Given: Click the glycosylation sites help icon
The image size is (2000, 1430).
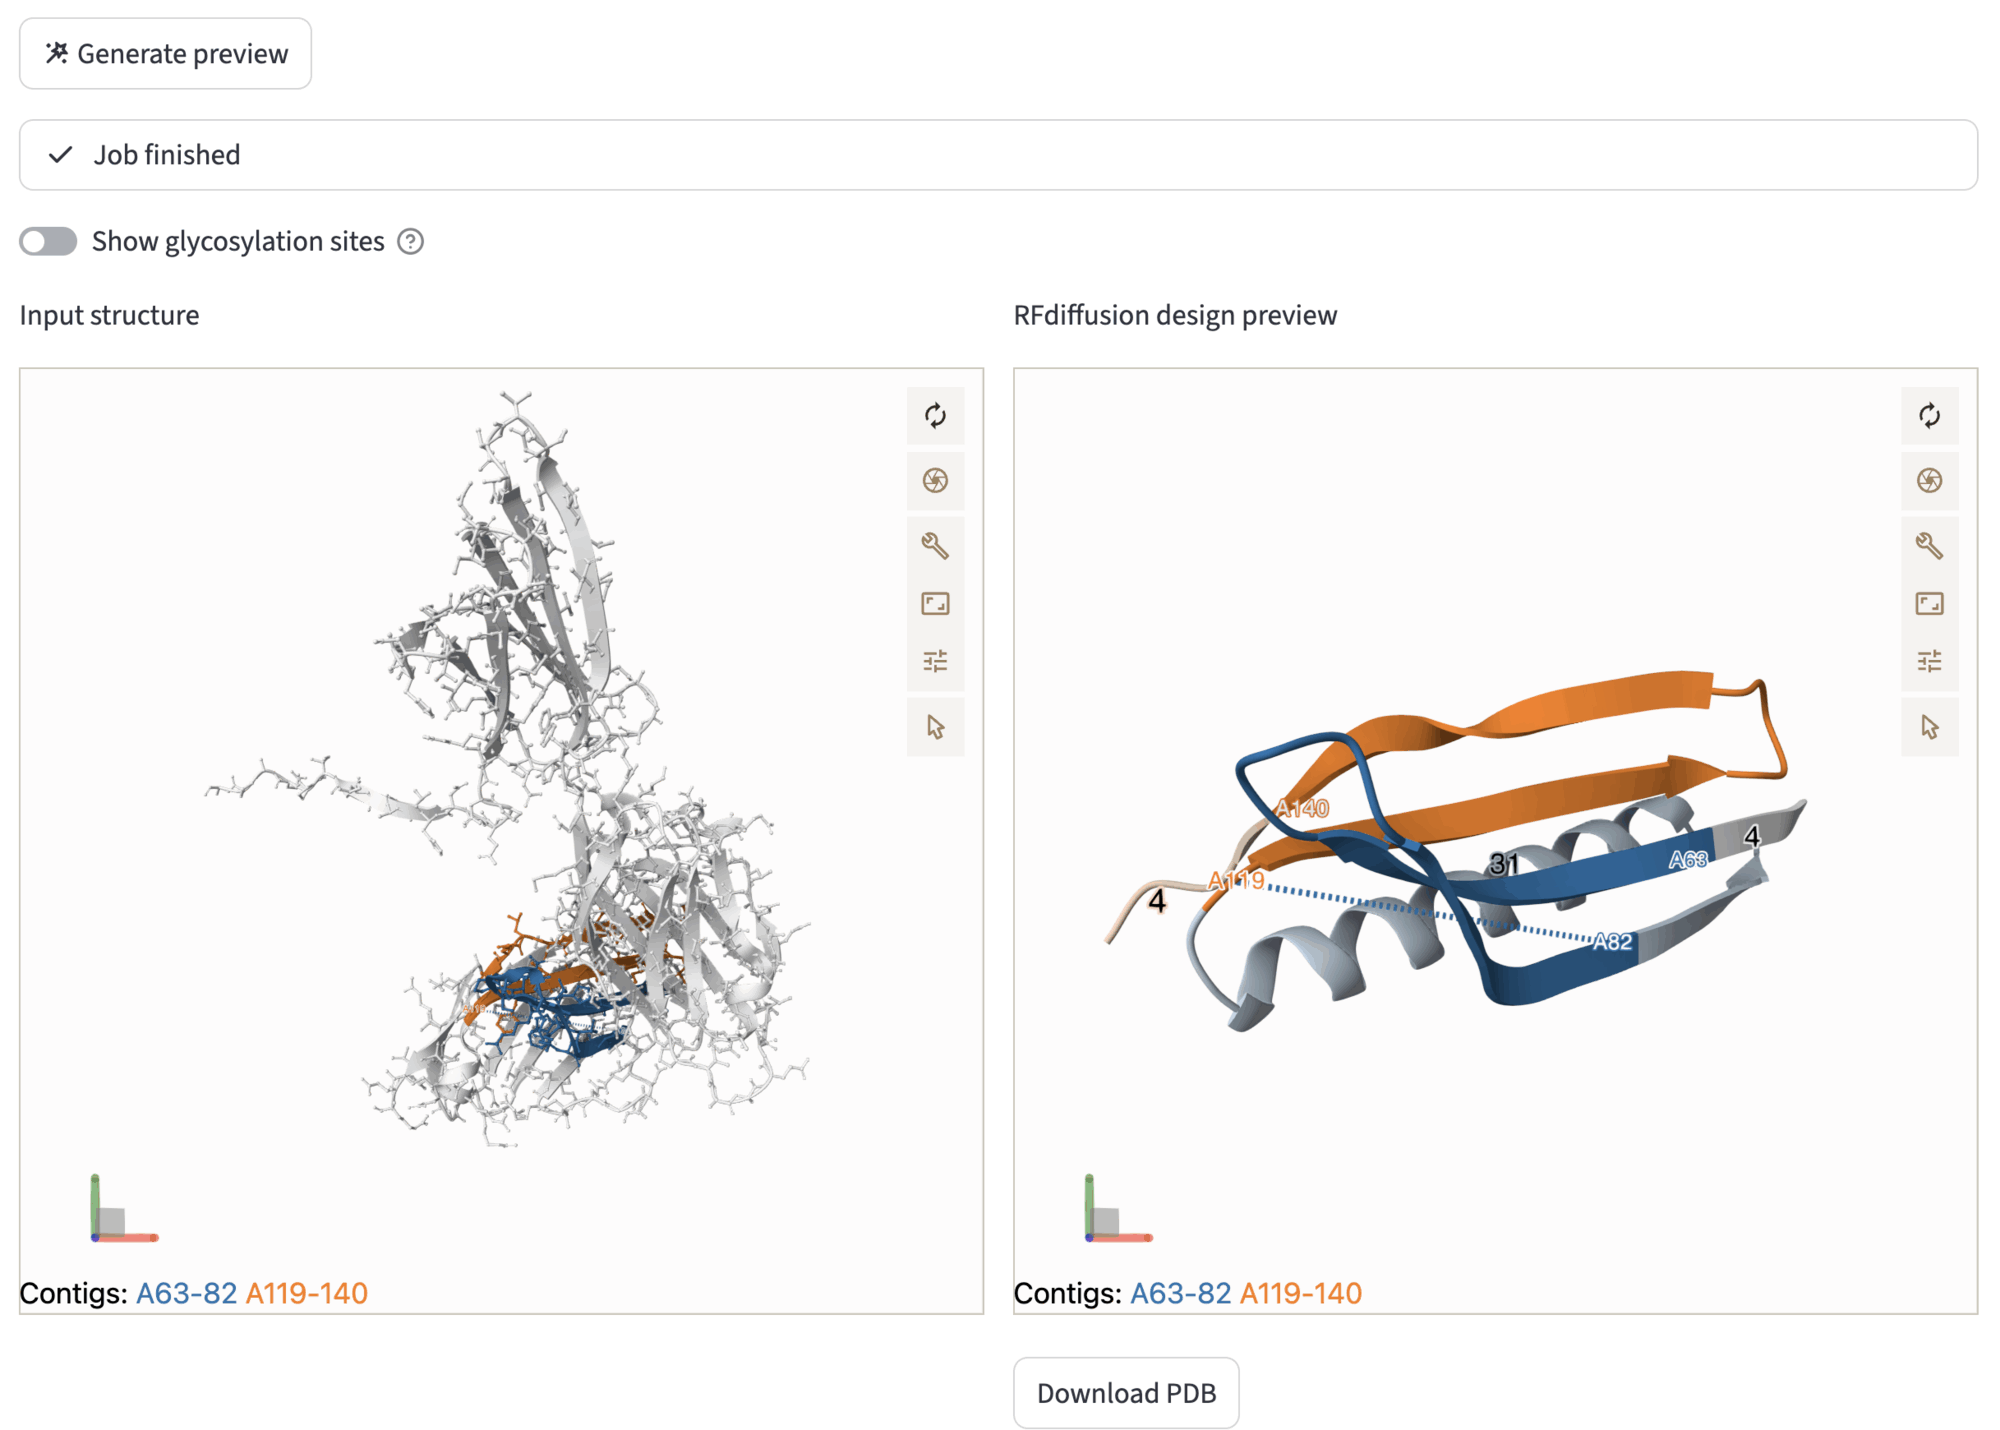Looking at the screenshot, I should [410, 242].
